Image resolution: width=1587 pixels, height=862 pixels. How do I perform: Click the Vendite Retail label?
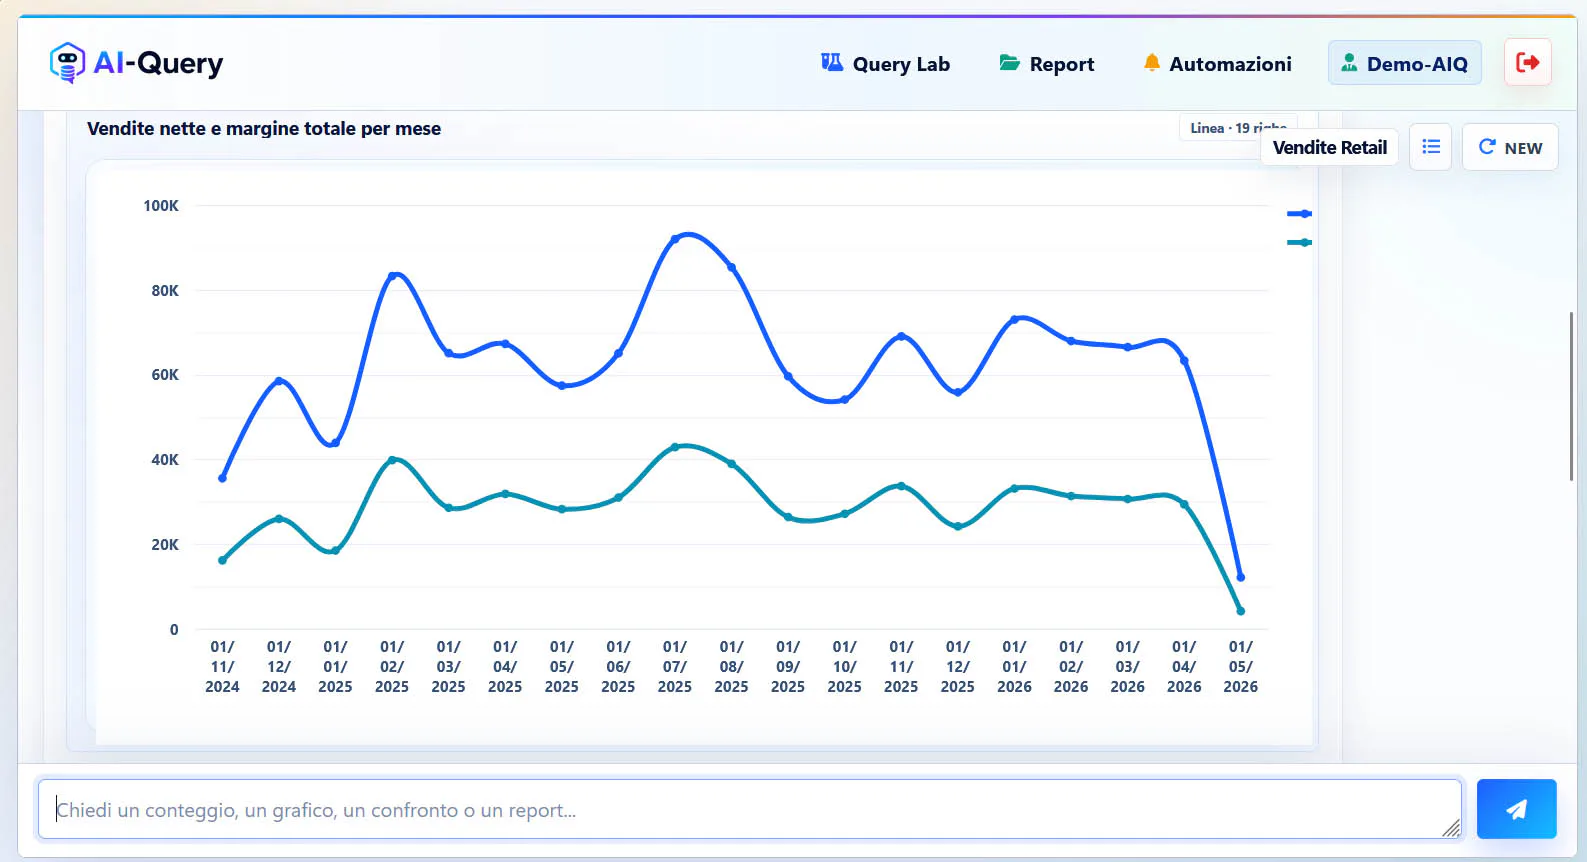point(1329,147)
